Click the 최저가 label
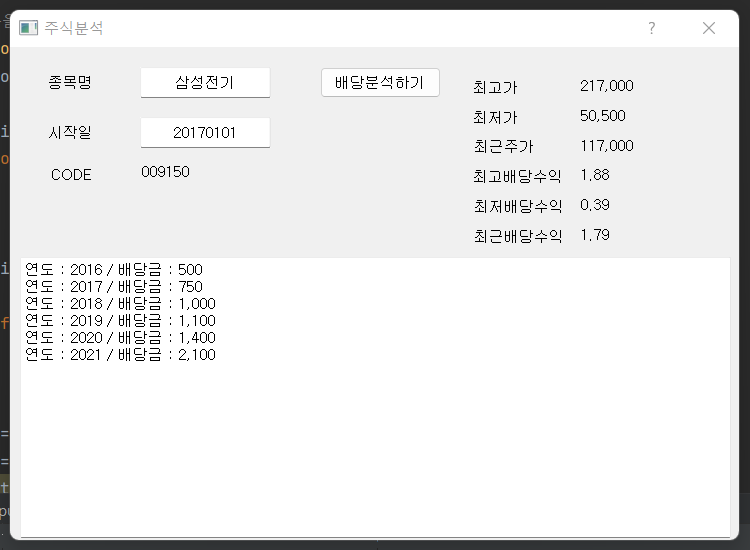The image size is (750, 550). pyautogui.click(x=495, y=117)
